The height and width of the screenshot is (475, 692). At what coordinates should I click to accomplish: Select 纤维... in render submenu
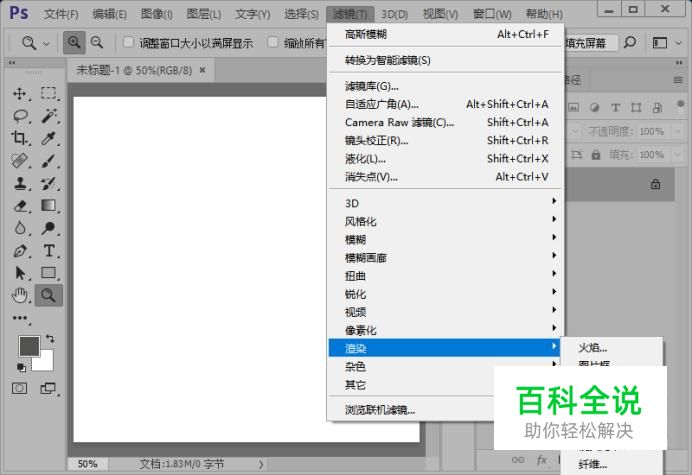coord(612,464)
